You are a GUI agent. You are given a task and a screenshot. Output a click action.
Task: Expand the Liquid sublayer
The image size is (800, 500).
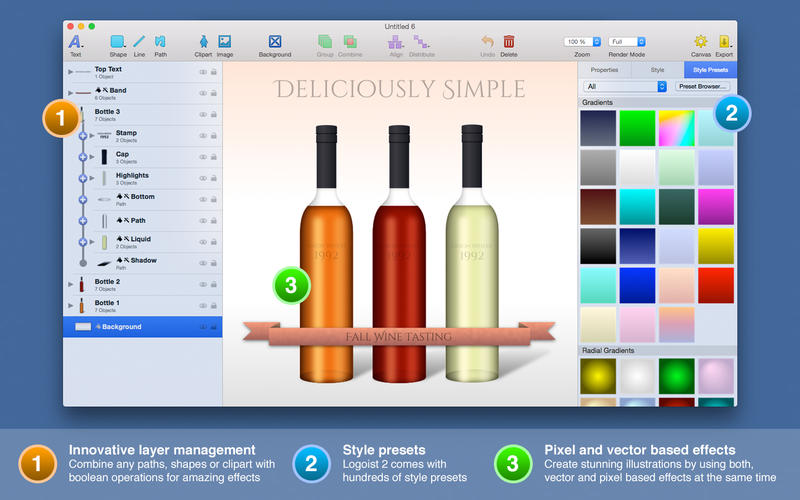tap(92, 242)
